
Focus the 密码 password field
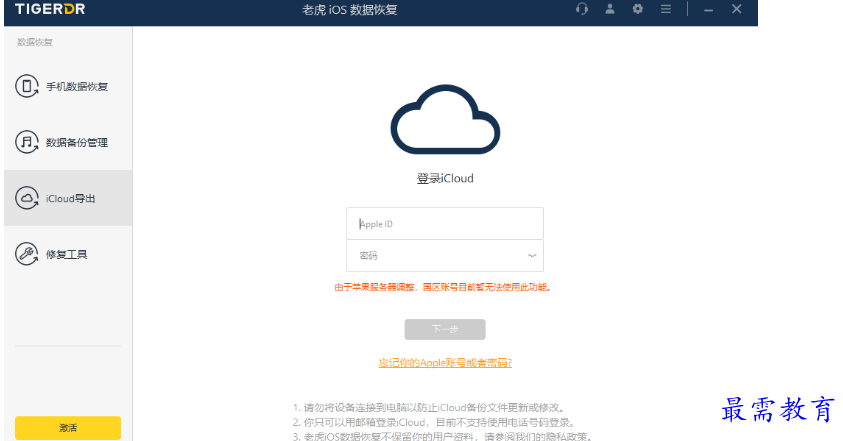point(445,255)
